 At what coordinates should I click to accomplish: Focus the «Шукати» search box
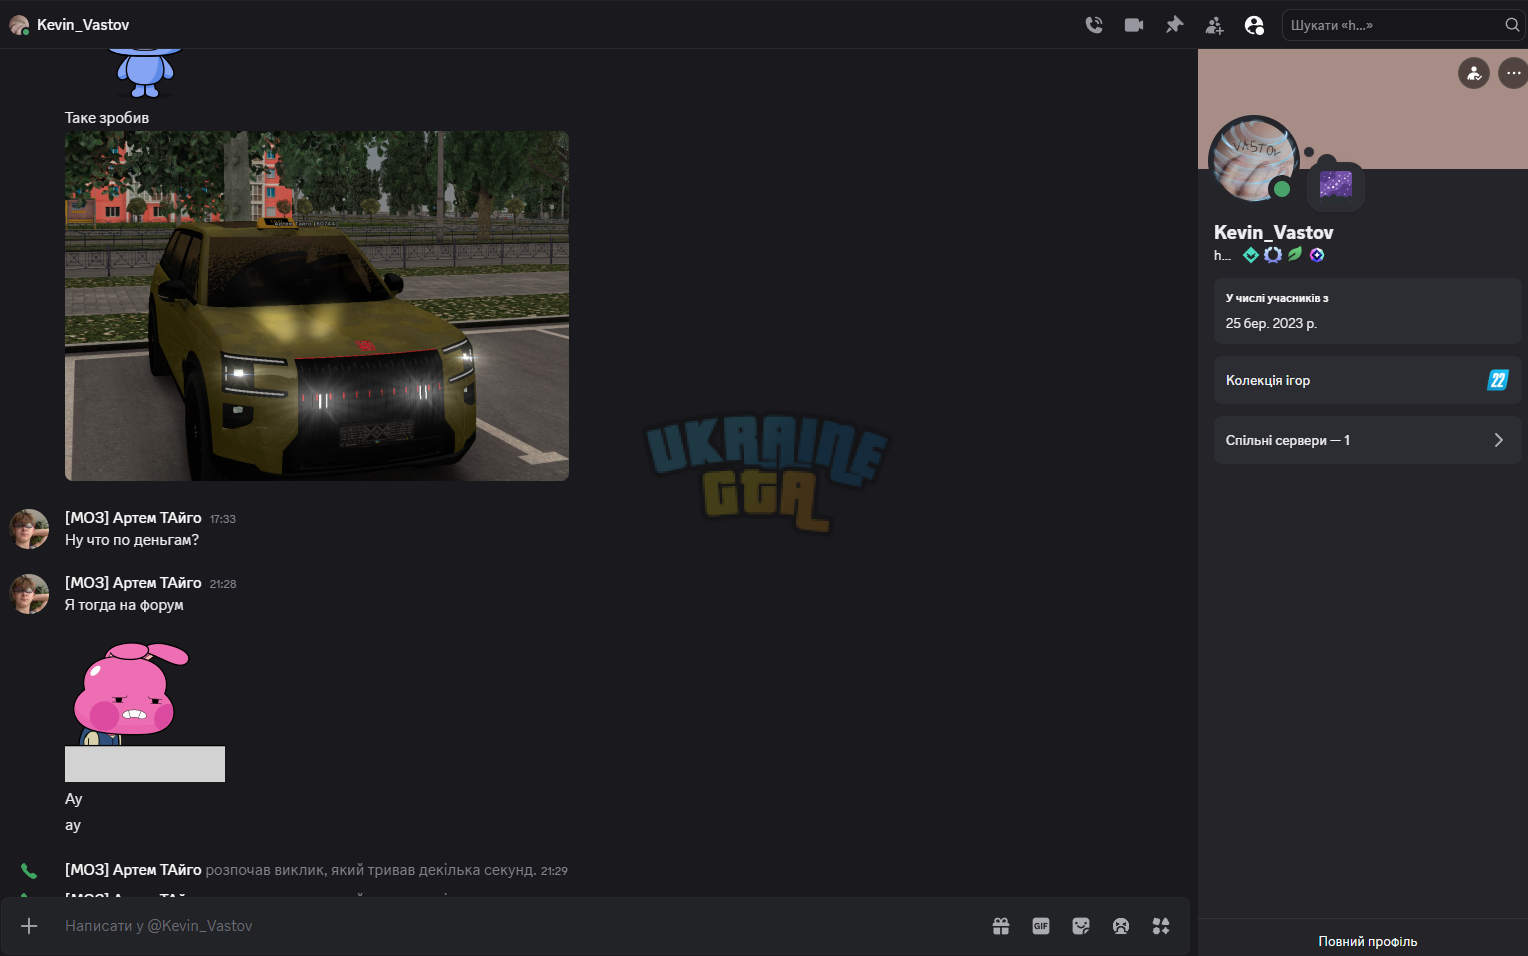point(1403,25)
